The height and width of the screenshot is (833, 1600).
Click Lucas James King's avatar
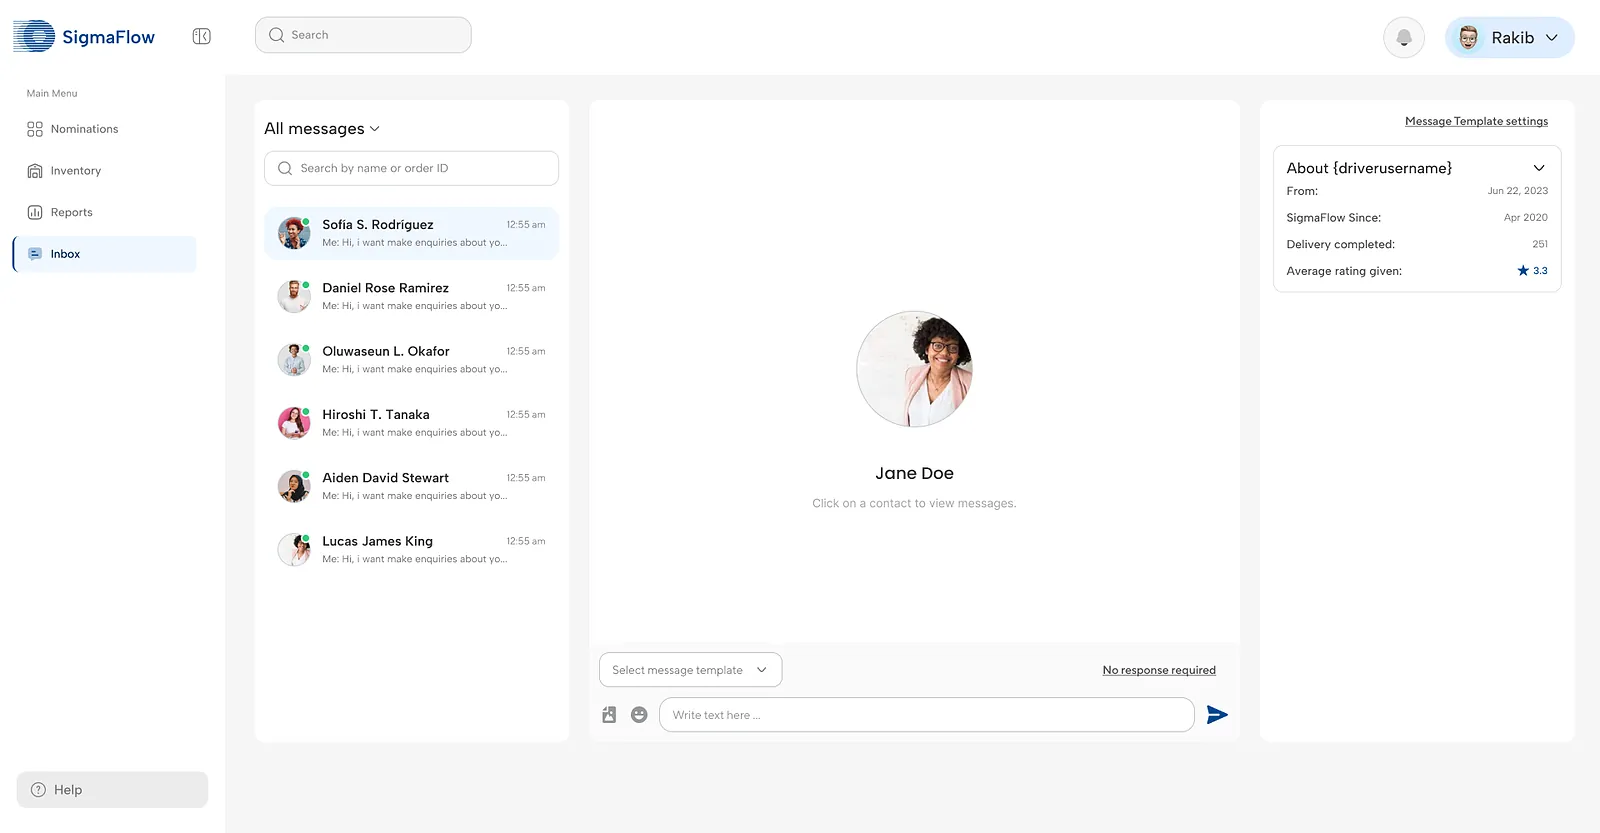click(294, 550)
